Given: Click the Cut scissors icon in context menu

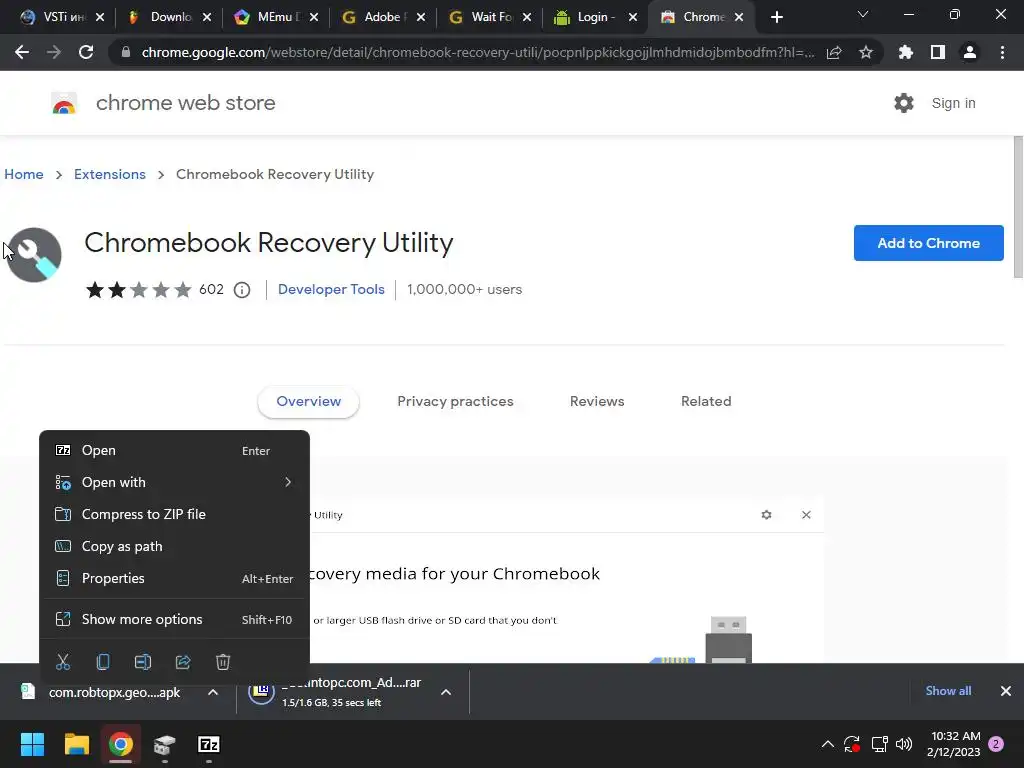Looking at the screenshot, I should tap(63, 662).
